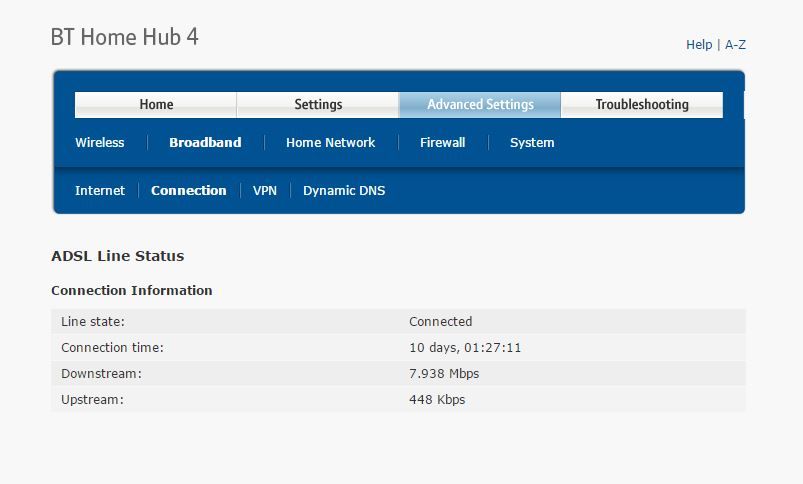803x484 pixels.
Task: Go to the Wireless section
Action: pyautogui.click(x=99, y=142)
